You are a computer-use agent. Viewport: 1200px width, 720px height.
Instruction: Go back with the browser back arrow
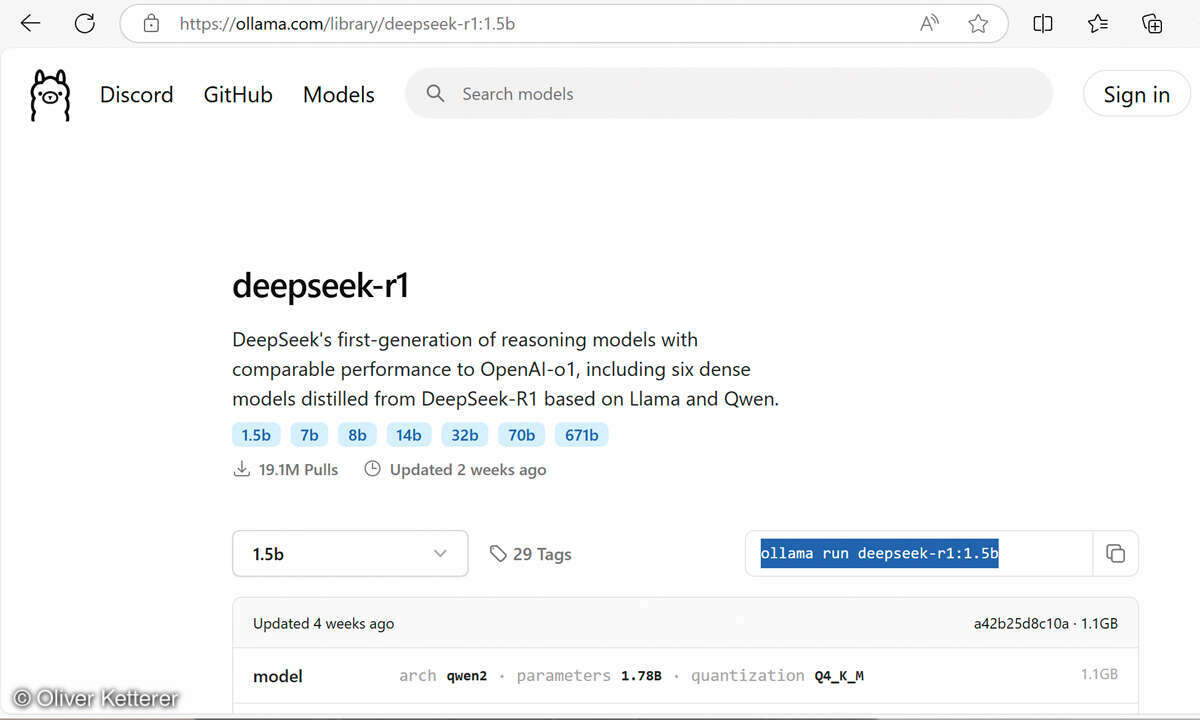pos(31,23)
